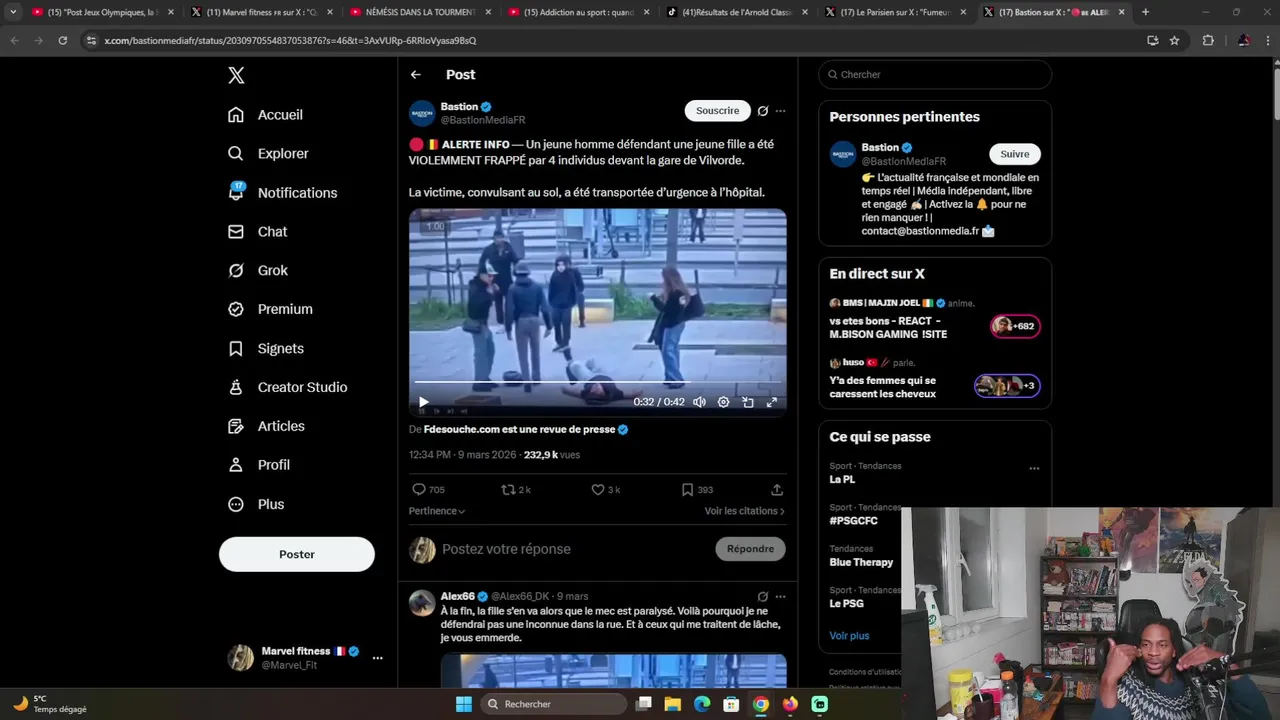Open the huso live space listing
Viewport: 1280px width, 720px height.
click(x=935, y=379)
